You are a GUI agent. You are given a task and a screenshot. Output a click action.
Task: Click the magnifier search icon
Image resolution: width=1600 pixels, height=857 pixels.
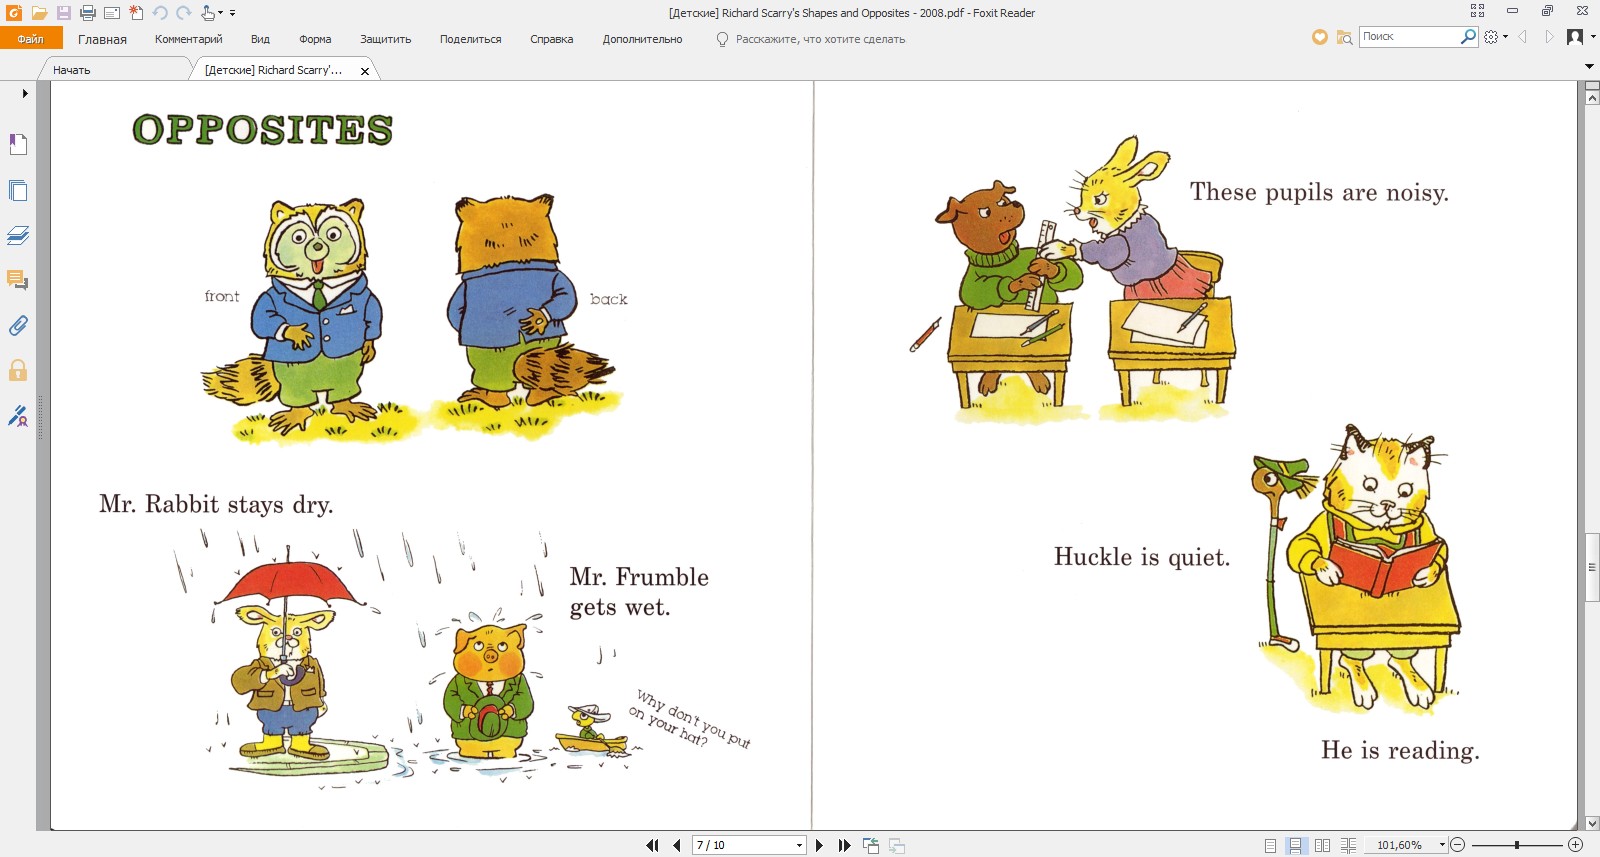(1468, 36)
